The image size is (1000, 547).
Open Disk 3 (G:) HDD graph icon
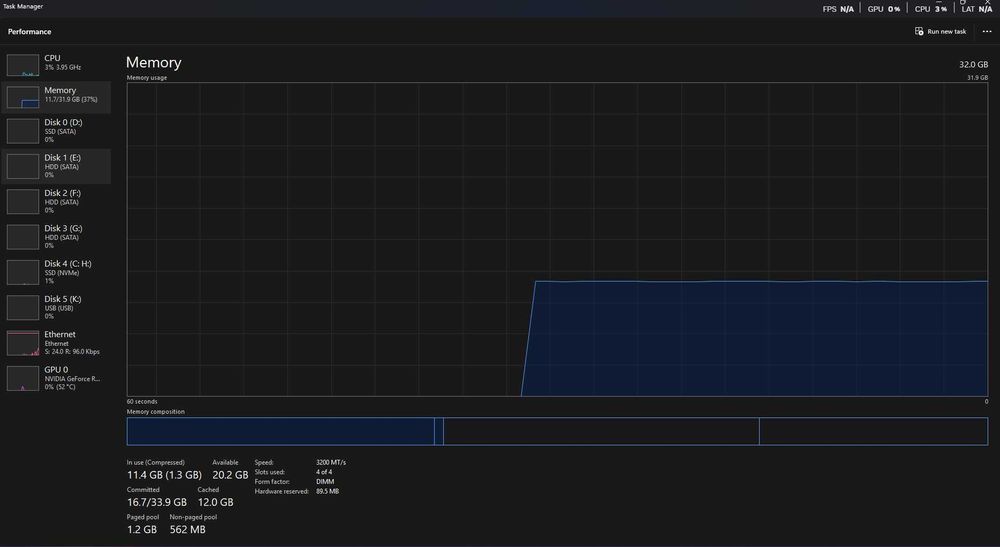coord(23,237)
